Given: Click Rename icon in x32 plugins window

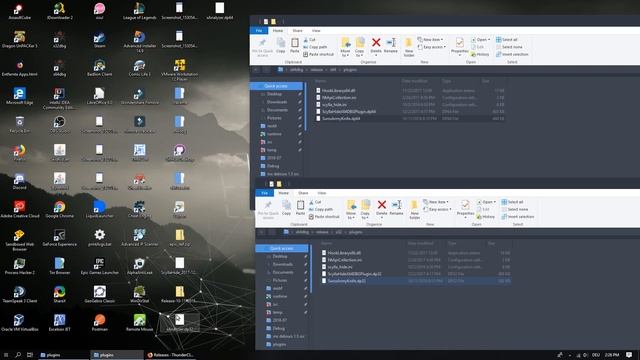Looking at the screenshot, I should coord(396,208).
